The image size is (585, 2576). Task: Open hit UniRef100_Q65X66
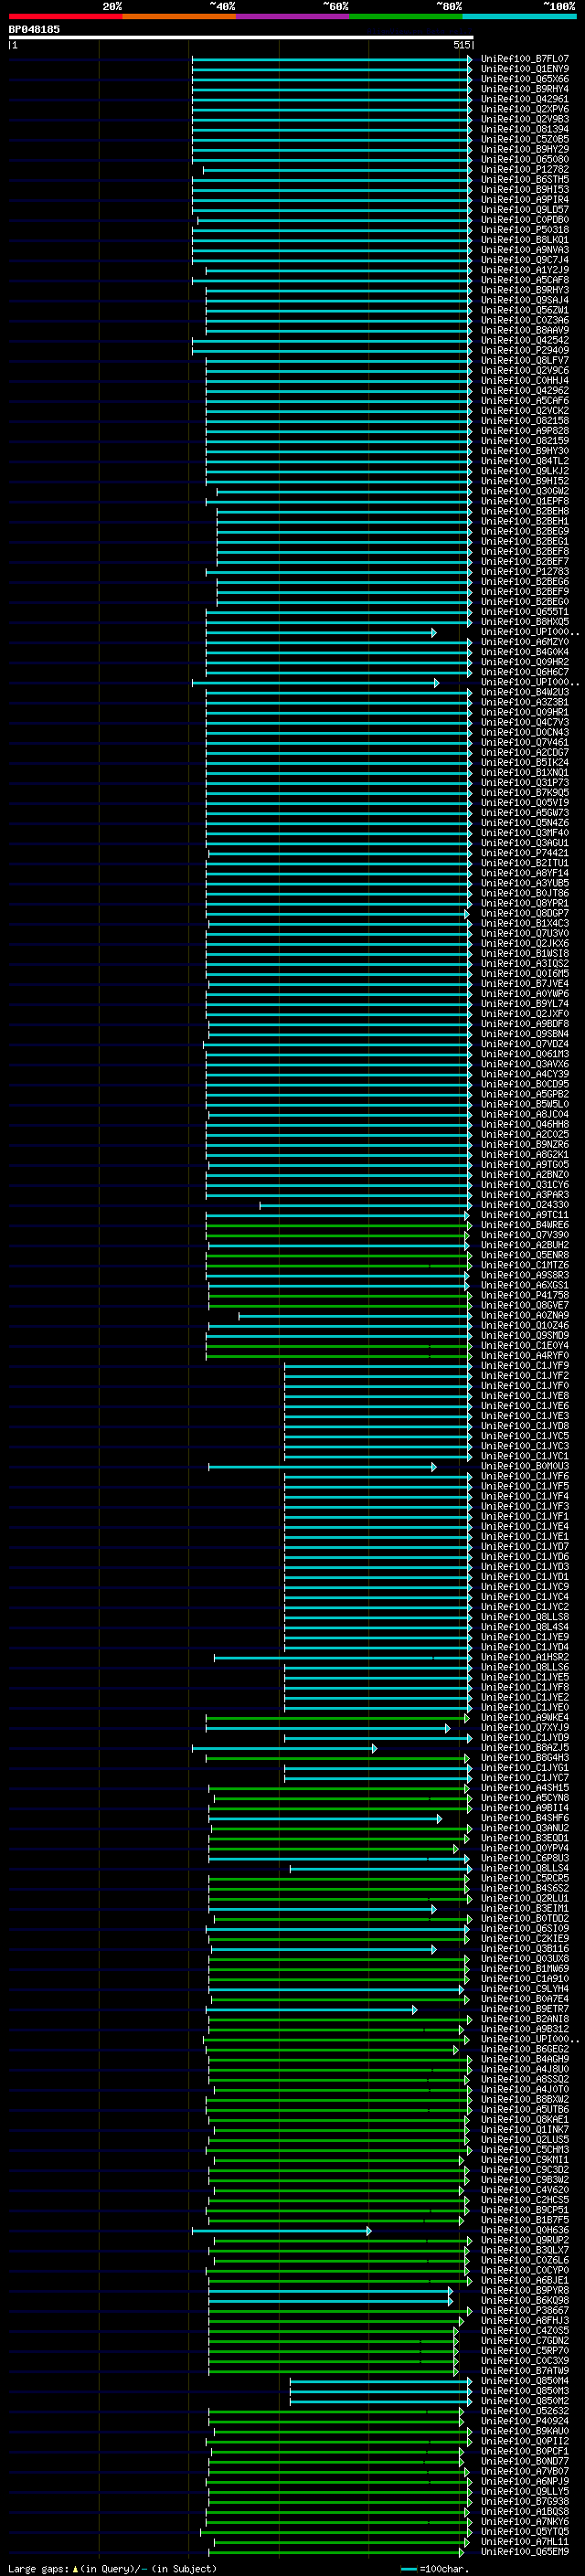[525, 79]
